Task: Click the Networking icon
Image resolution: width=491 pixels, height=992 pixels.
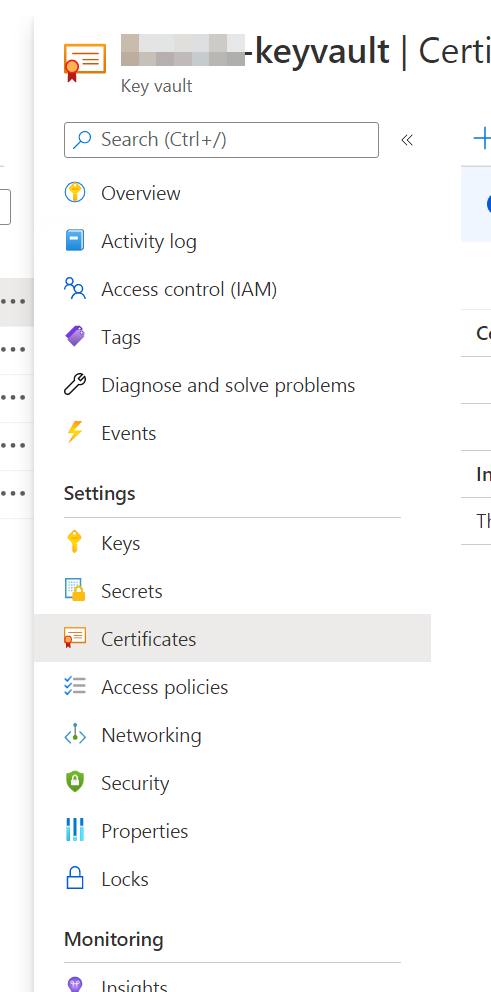Action: (x=75, y=735)
